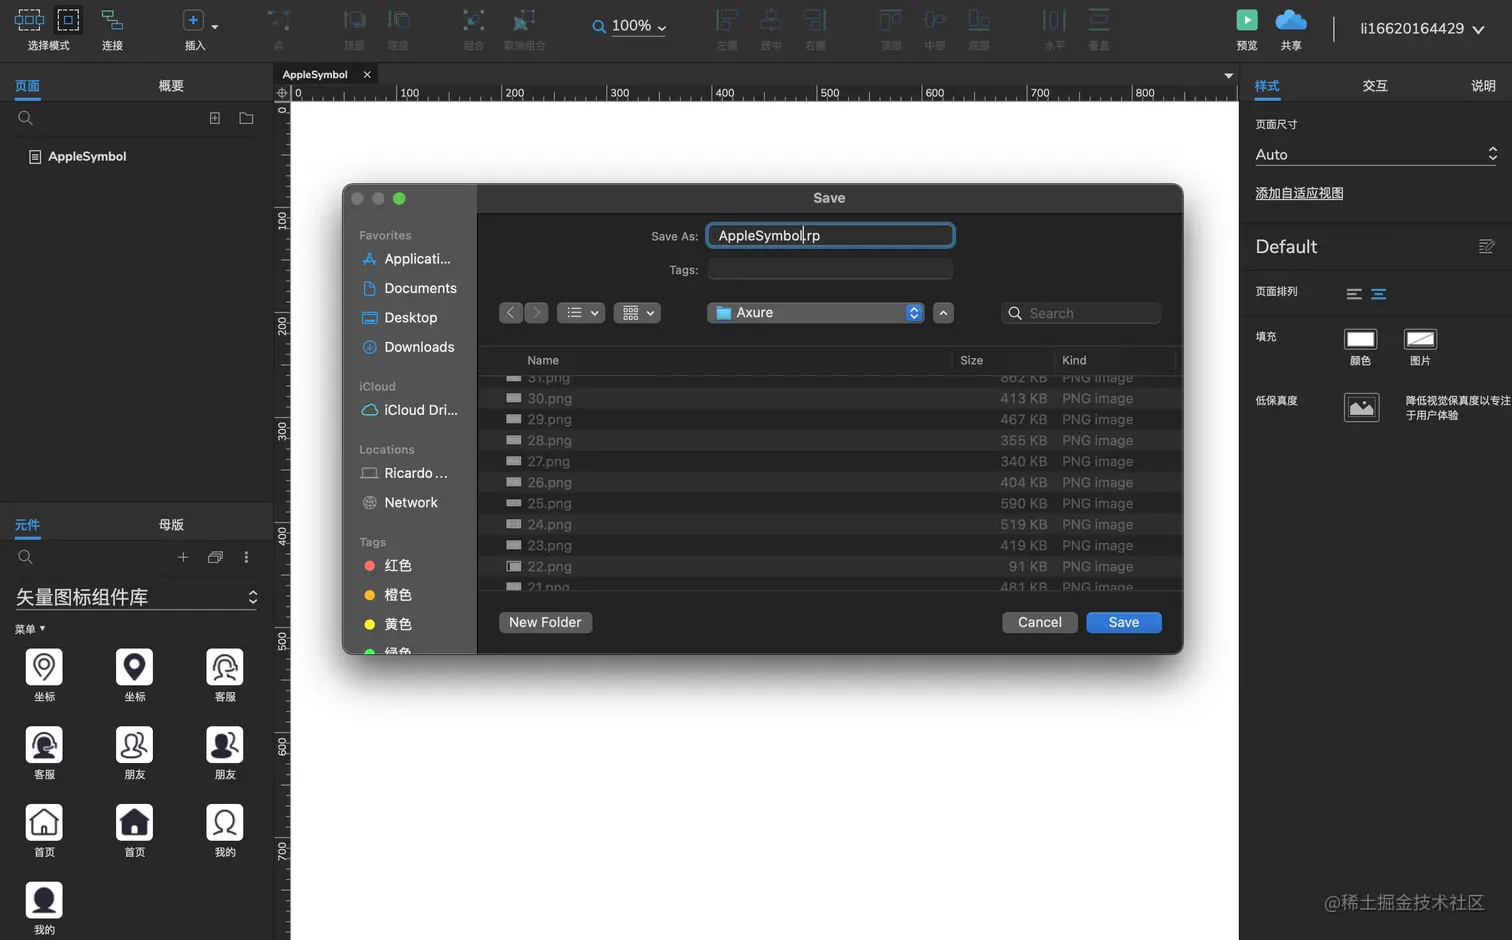
Task: Click the 添加自适应视图 link
Action: coord(1299,193)
